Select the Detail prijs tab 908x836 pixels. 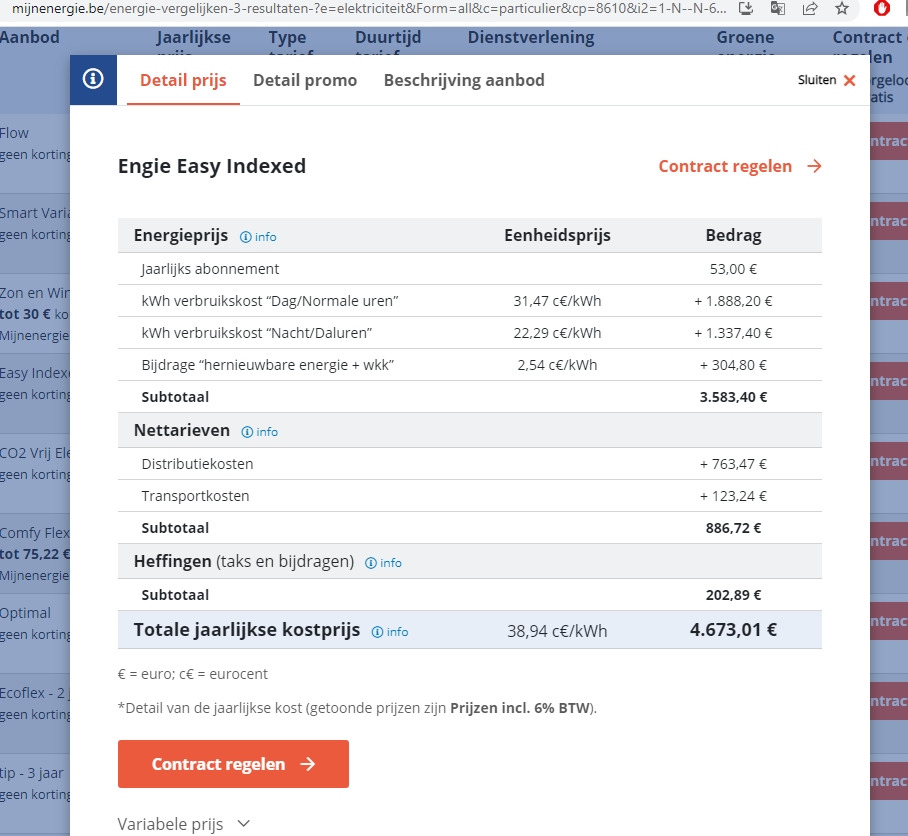pyautogui.click(x=183, y=80)
